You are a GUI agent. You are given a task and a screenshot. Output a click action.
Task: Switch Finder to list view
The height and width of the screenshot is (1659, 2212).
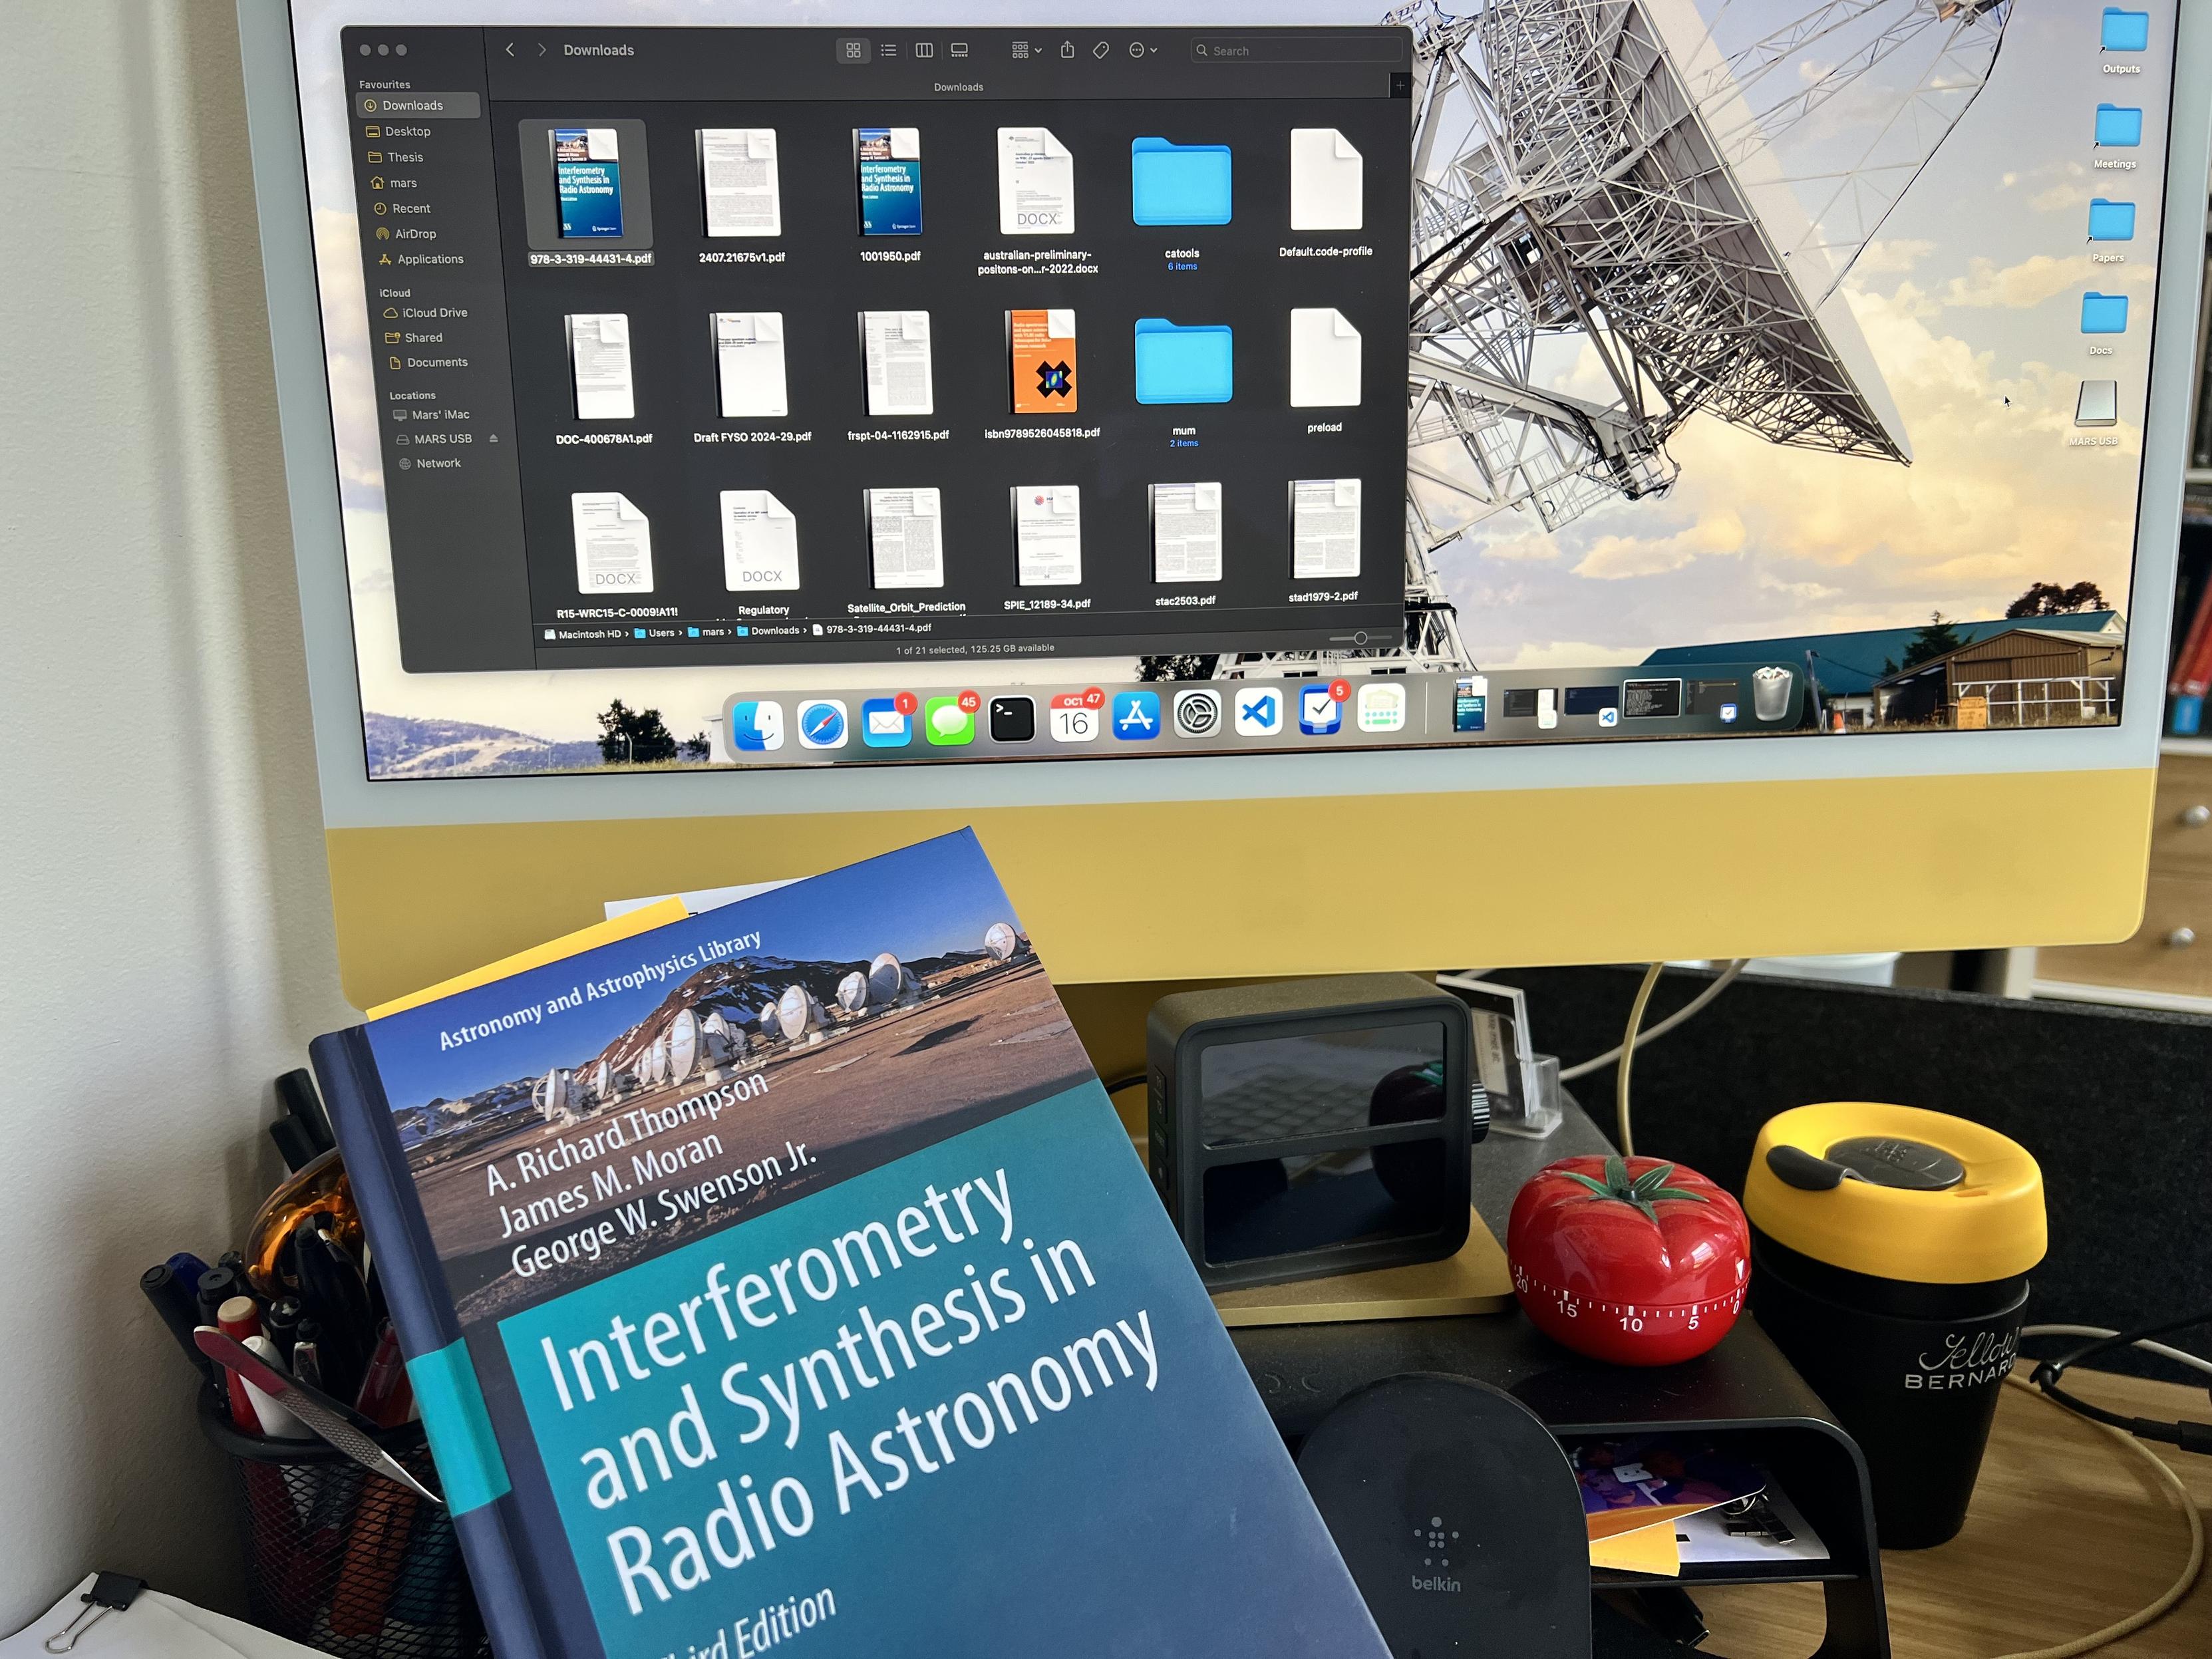coord(888,50)
